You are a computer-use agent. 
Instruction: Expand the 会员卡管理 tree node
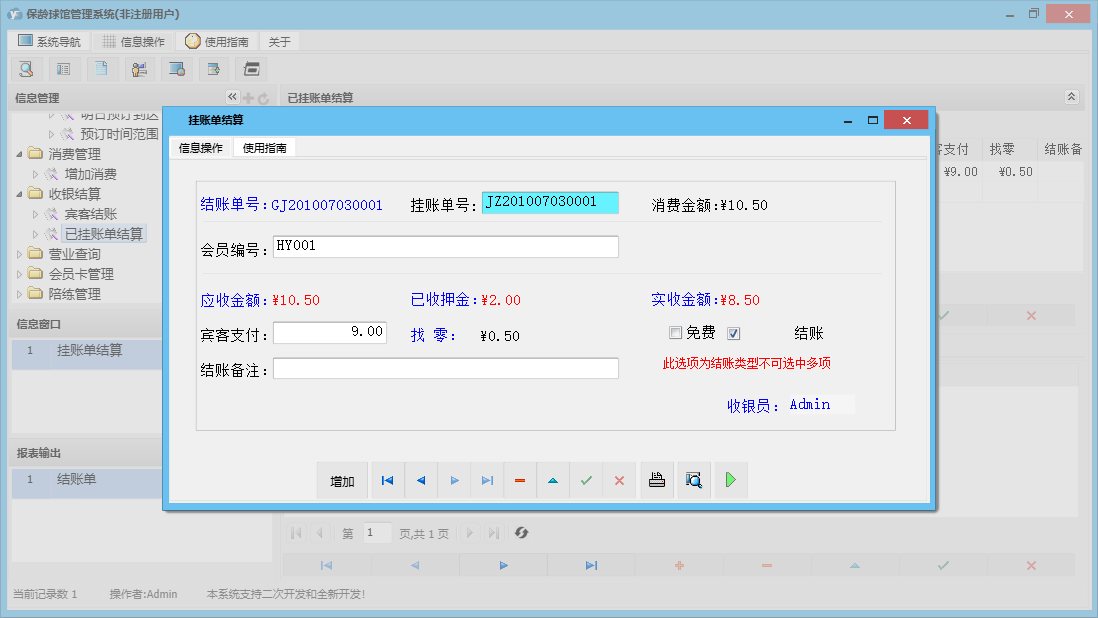[19, 273]
